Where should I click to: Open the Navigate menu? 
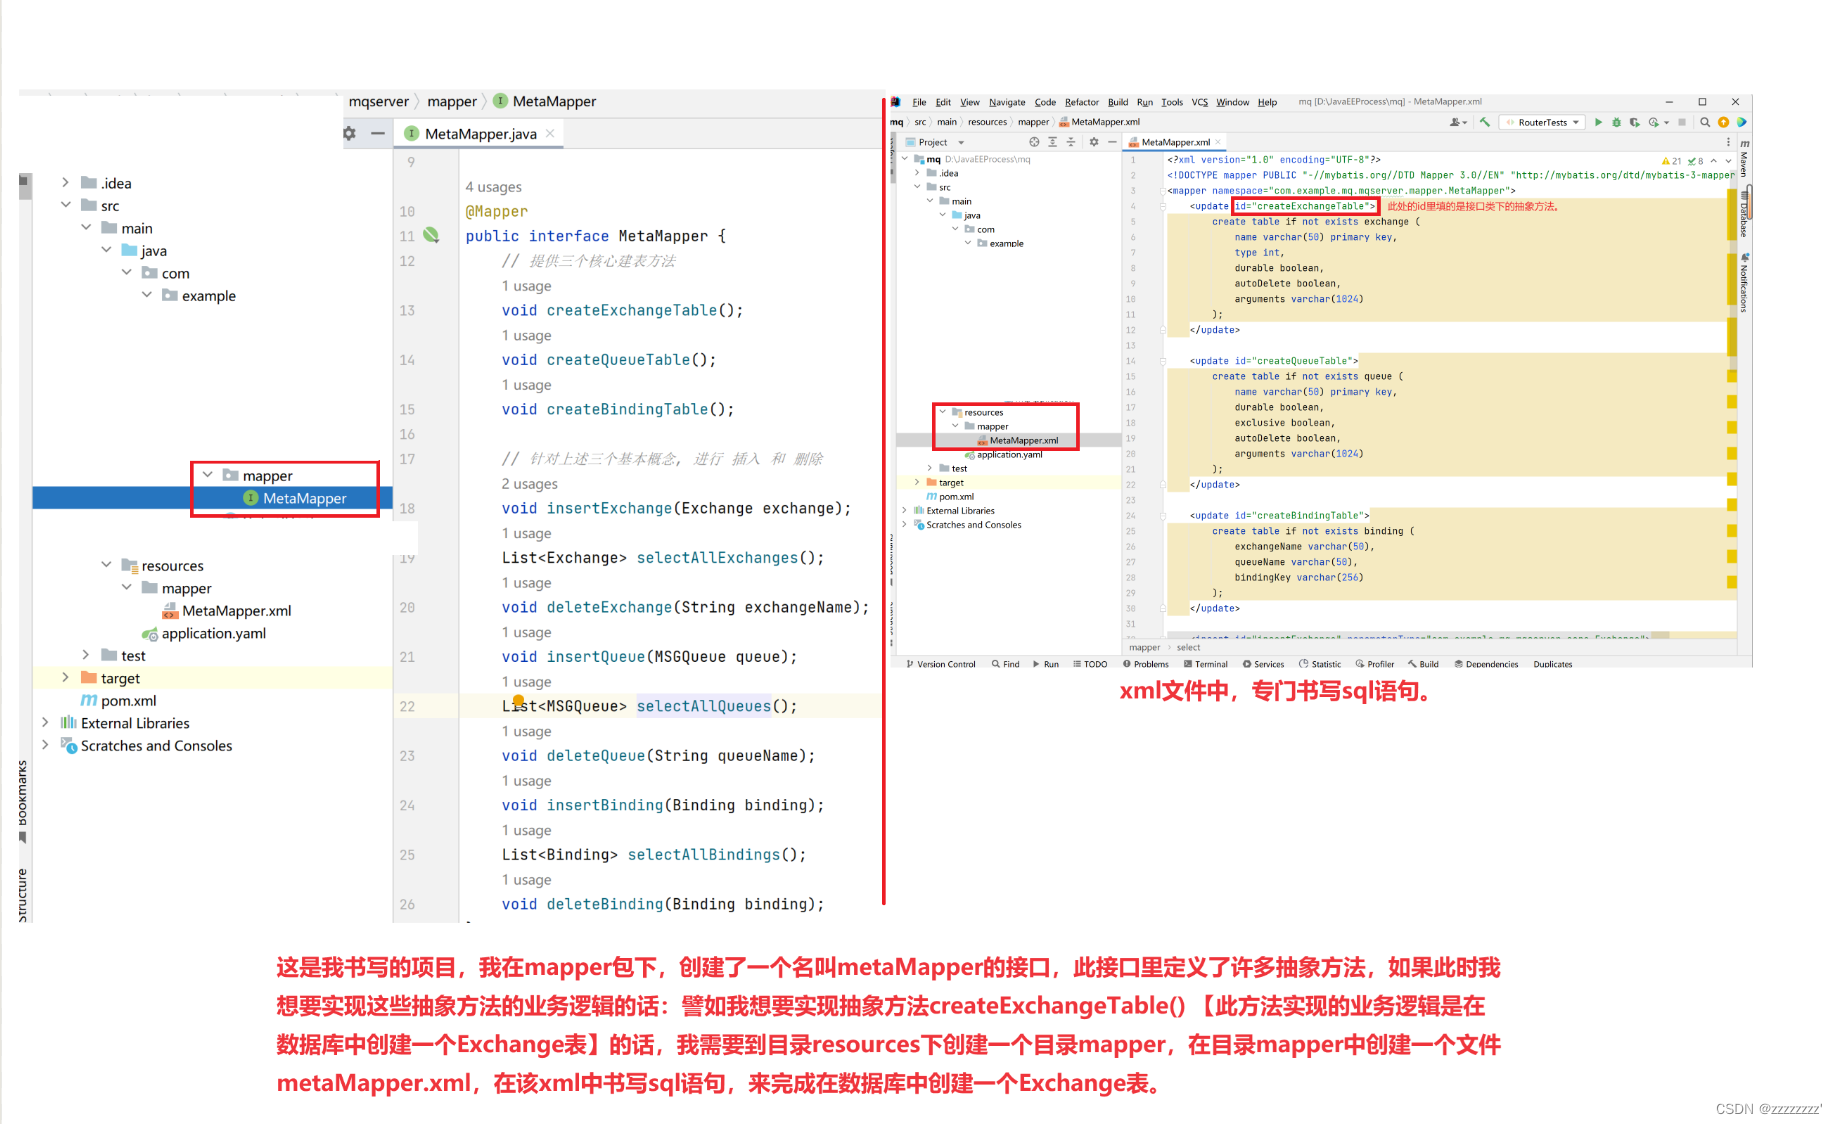click(x=1006, y=102)
